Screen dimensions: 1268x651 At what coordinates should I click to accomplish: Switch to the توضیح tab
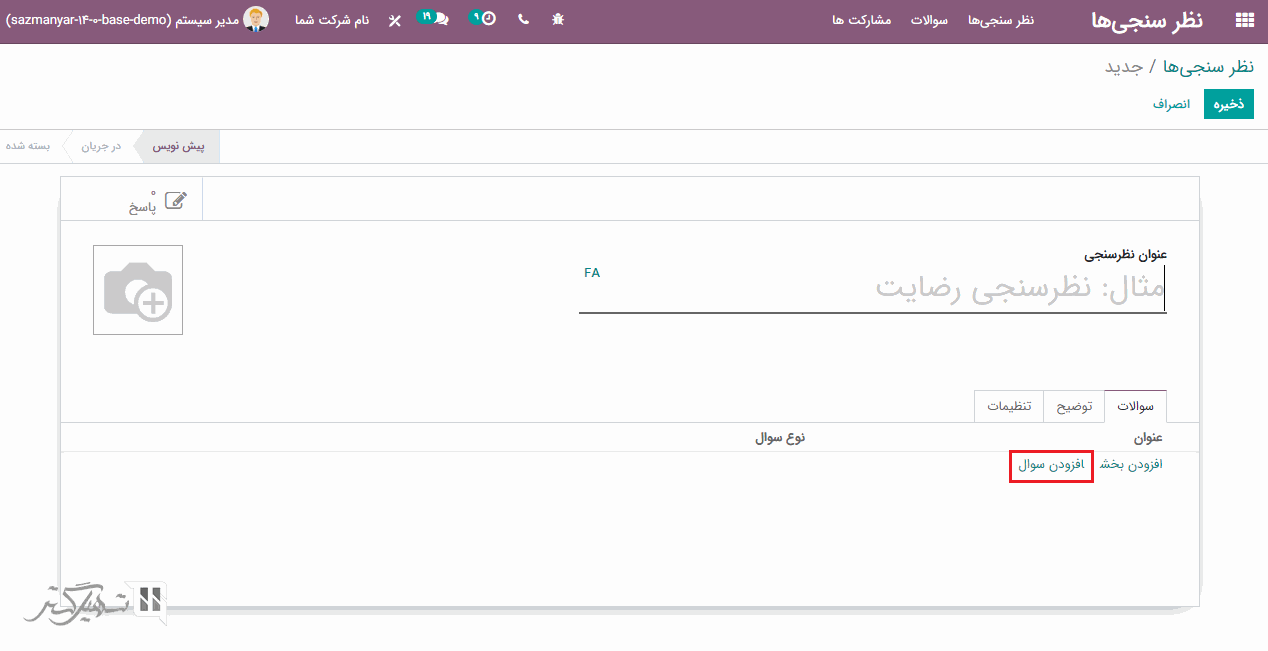[1074, 406]
